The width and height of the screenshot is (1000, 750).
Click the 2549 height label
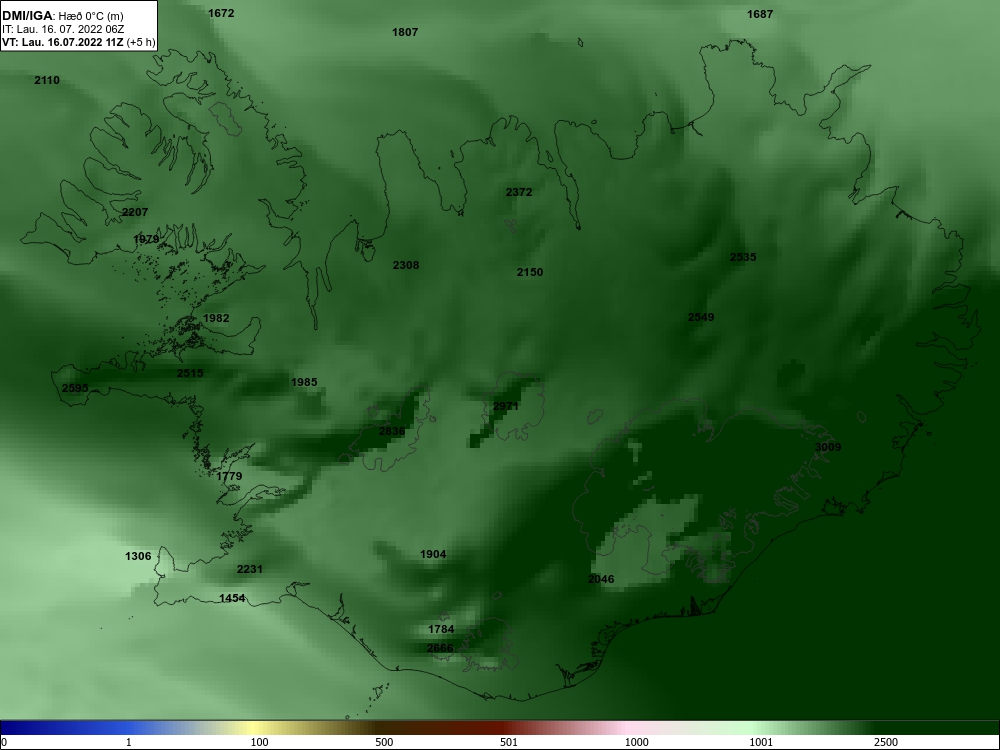point(701,317)
